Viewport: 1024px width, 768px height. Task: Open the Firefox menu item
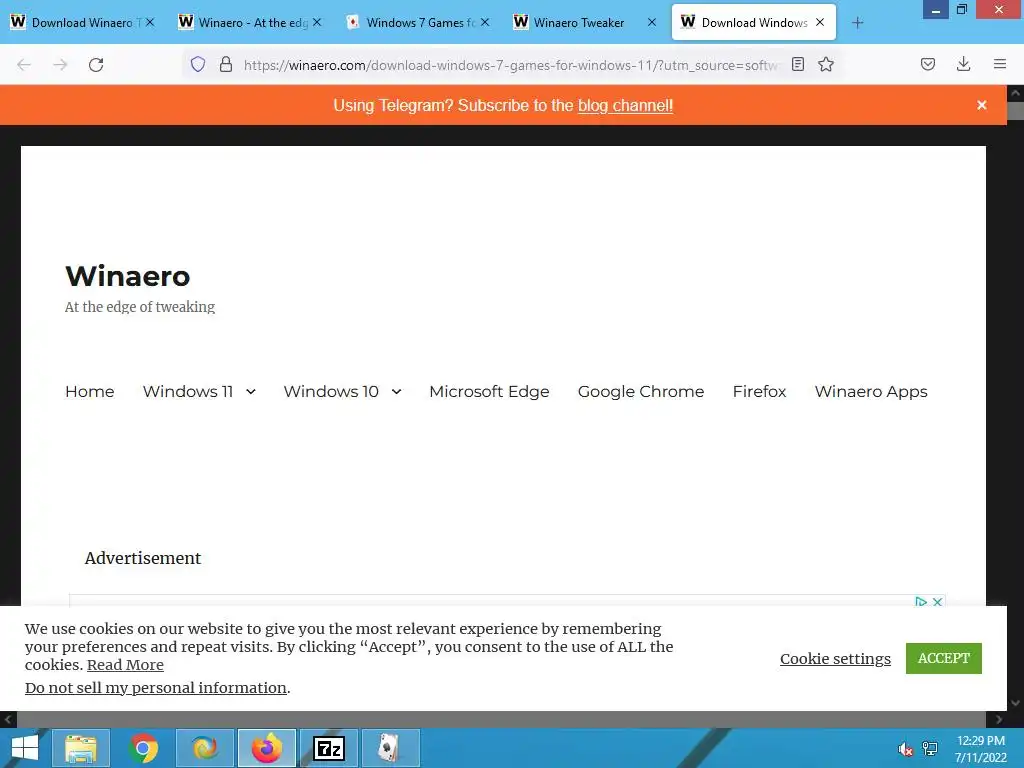point(759,391)
